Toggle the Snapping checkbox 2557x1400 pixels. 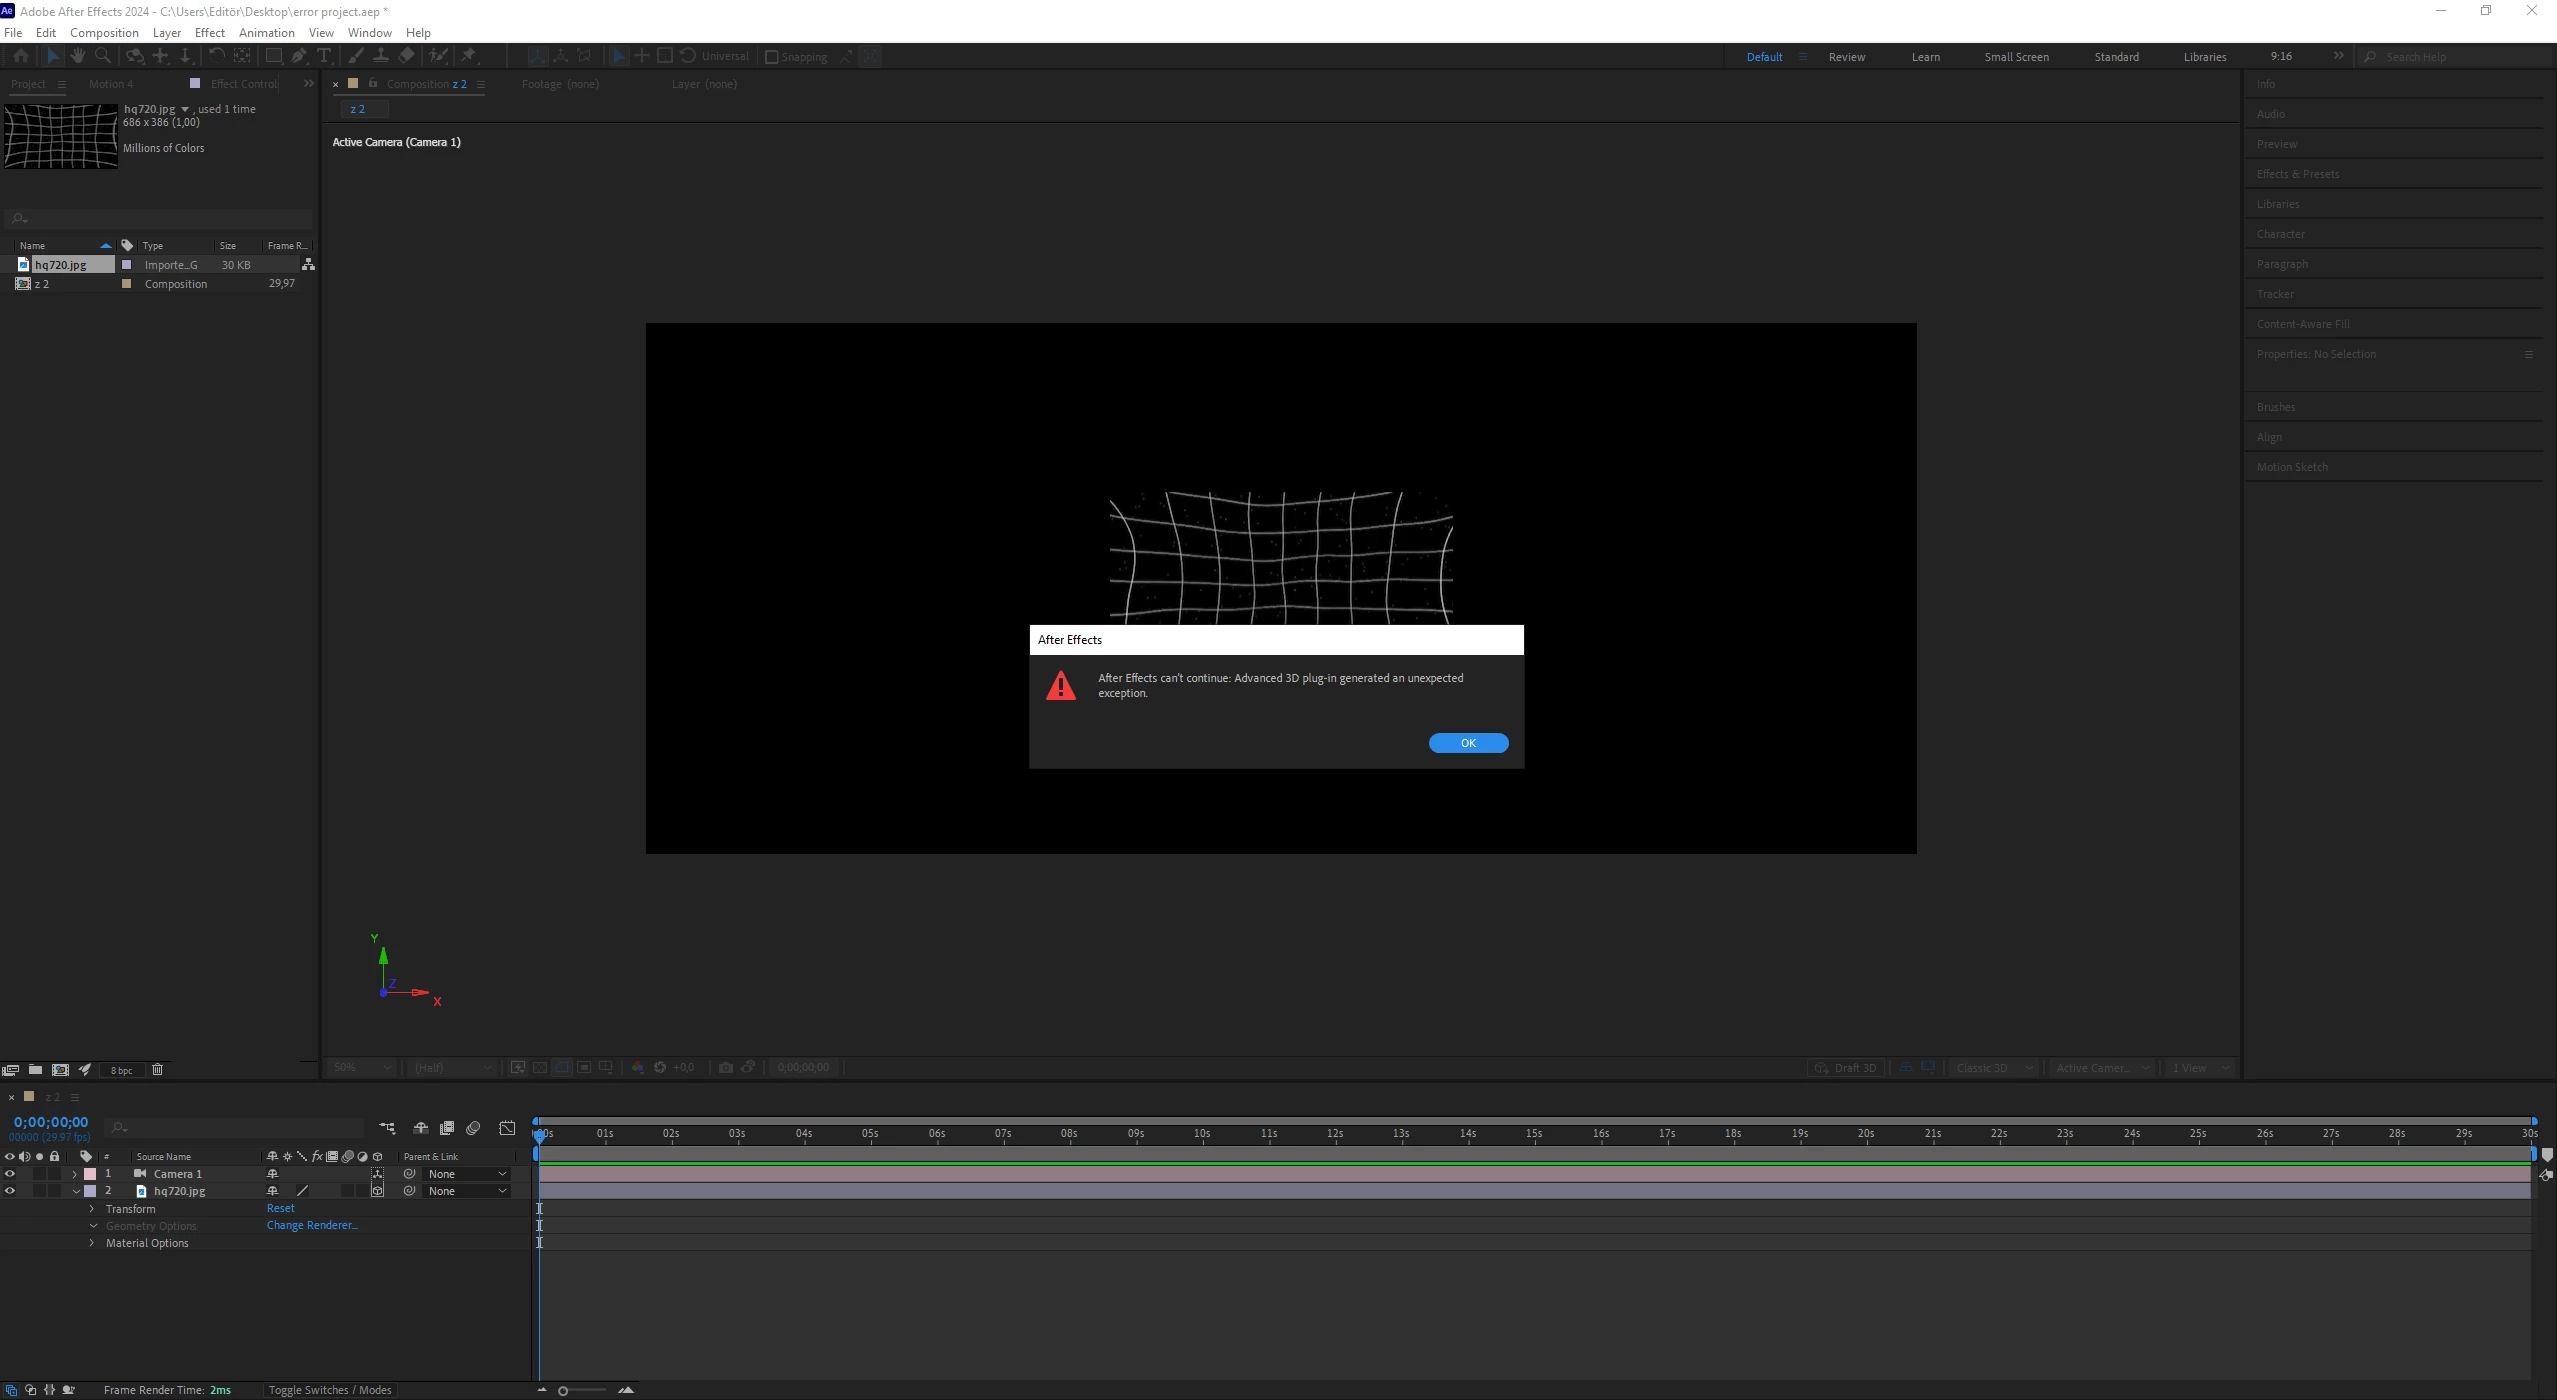pos(771,57)
